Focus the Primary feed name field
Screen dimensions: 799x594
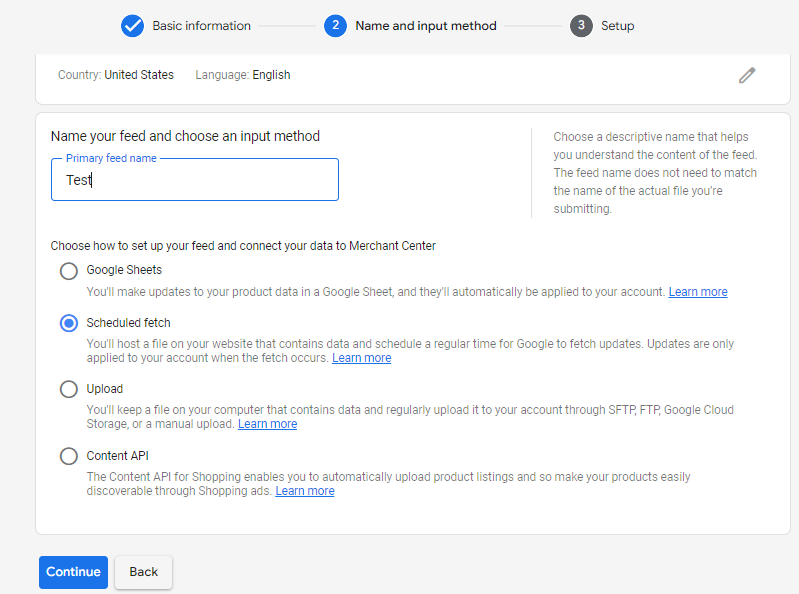click(x=195, y=180)
